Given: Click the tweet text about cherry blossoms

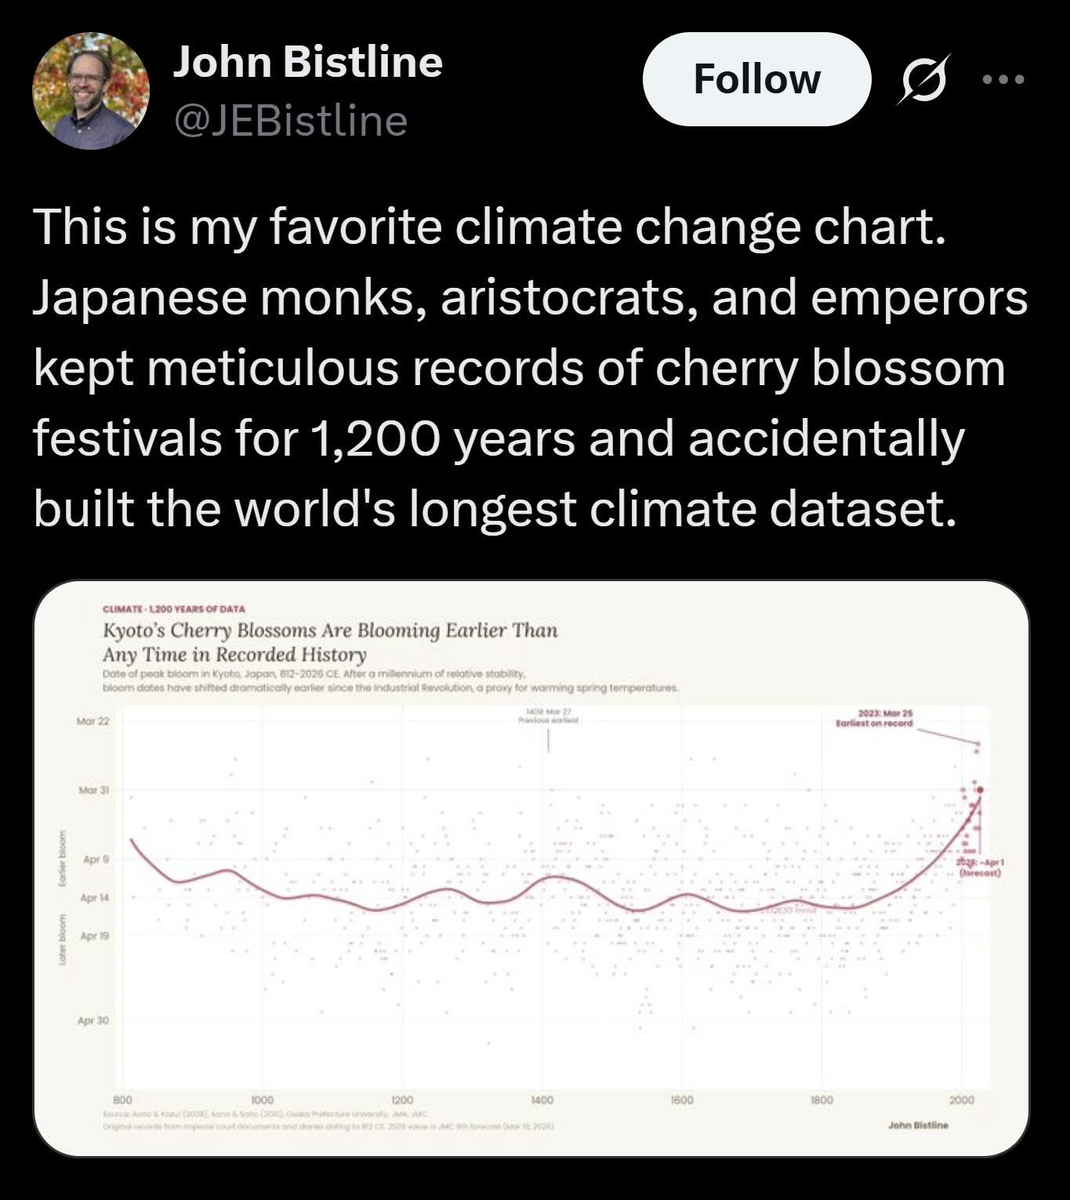Looking at the screenshot, I should (530, 370).
